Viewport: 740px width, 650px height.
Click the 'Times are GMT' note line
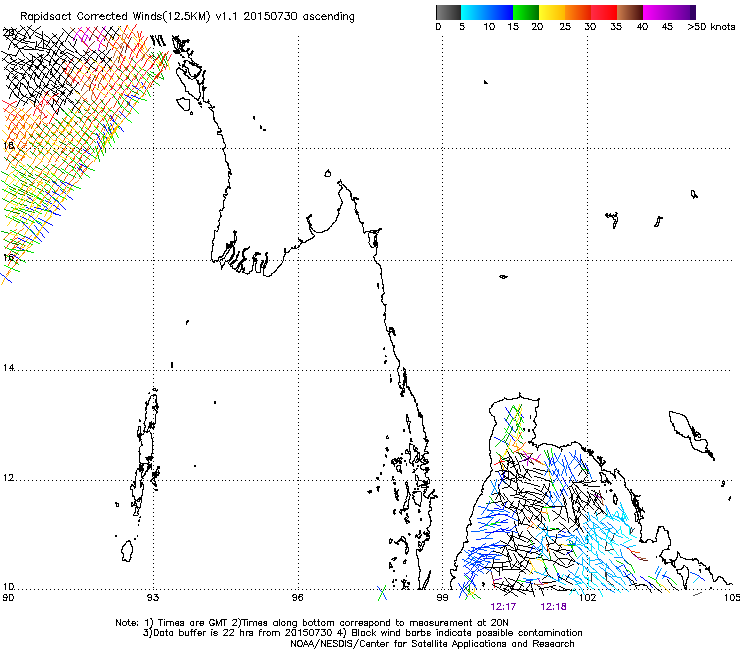click(x=312, y=623)
